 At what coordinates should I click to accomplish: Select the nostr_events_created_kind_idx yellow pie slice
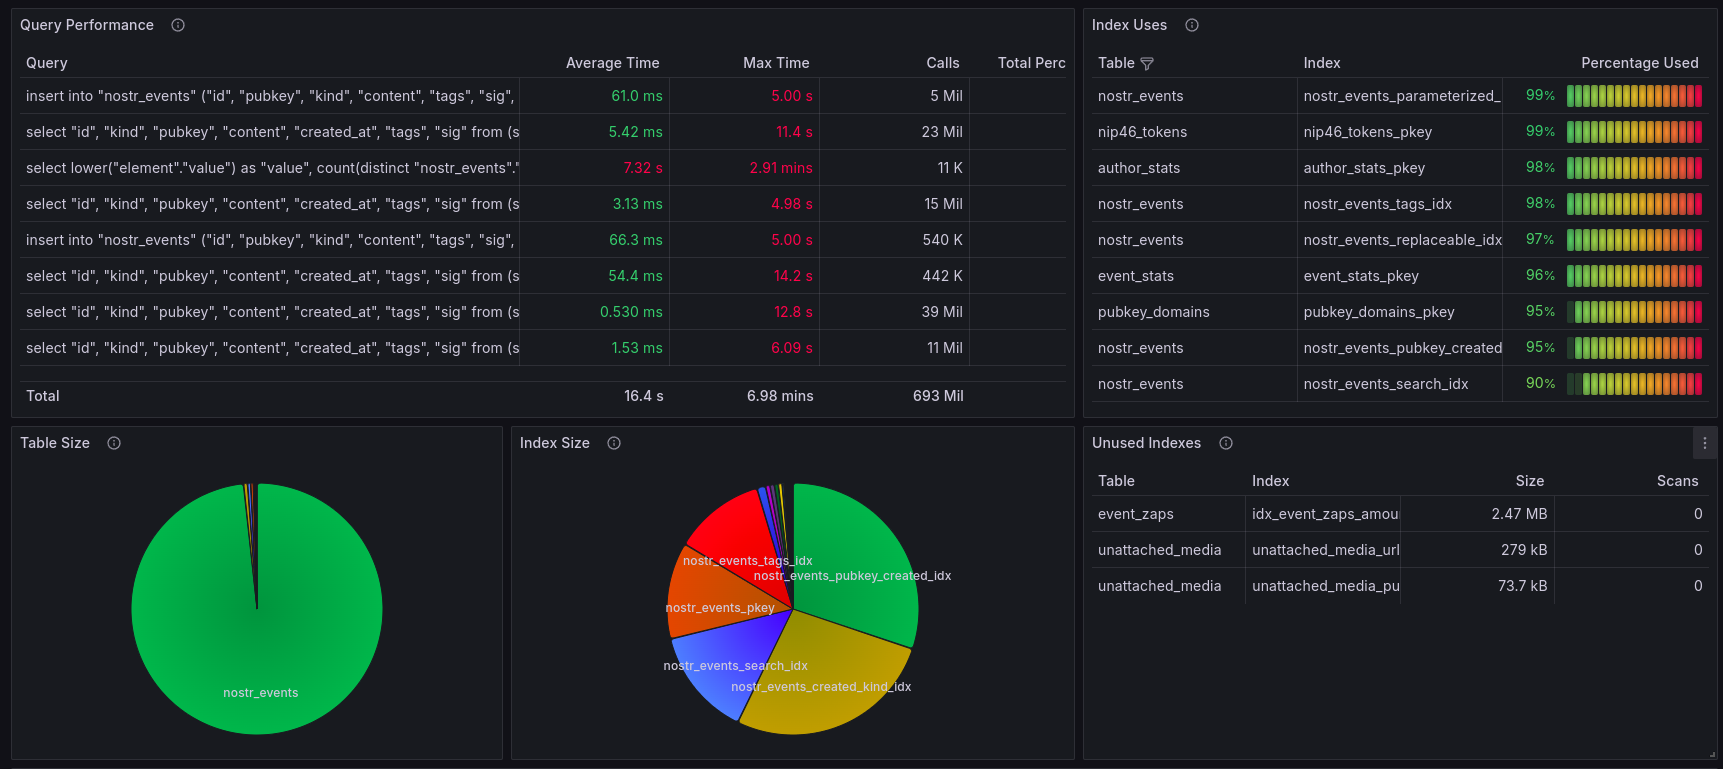tap(820, 680)
